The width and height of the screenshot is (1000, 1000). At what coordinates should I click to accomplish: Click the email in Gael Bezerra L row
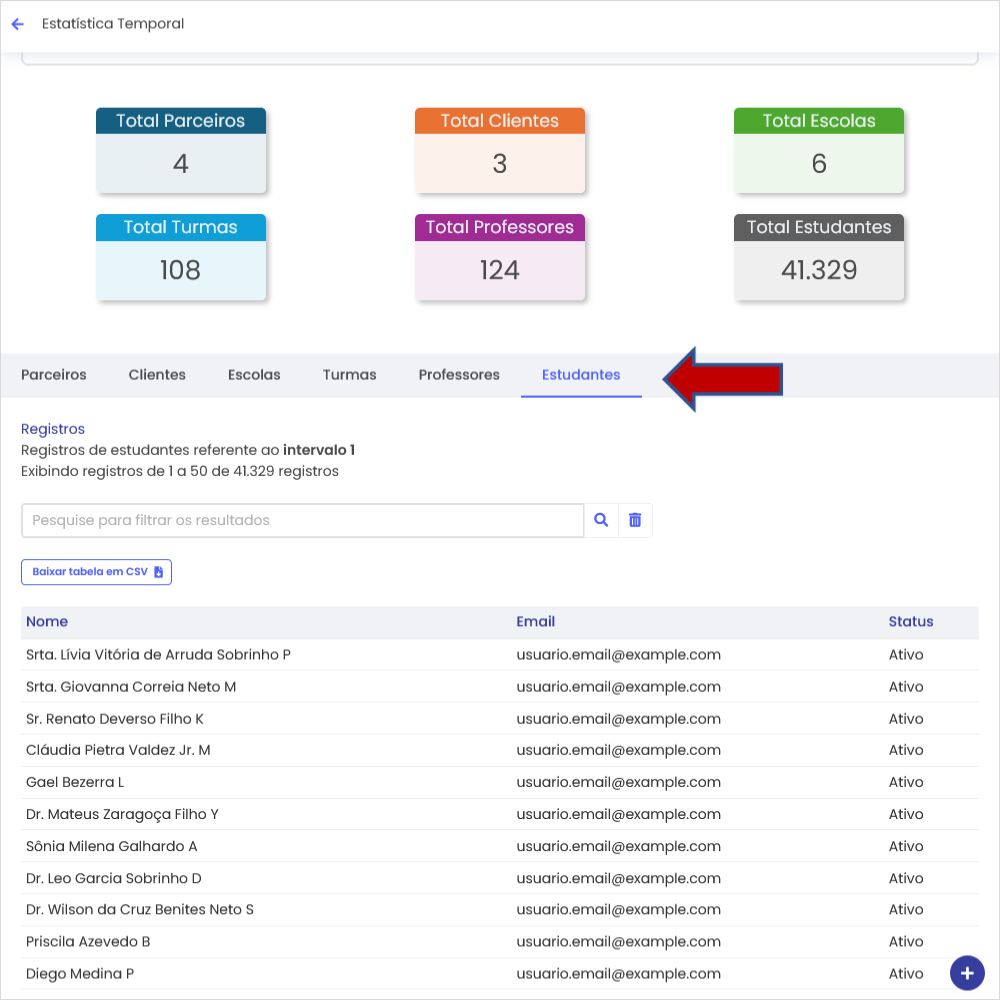point(619,783)
